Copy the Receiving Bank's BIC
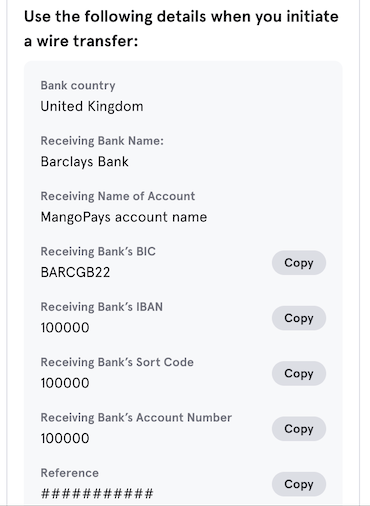 299,263
